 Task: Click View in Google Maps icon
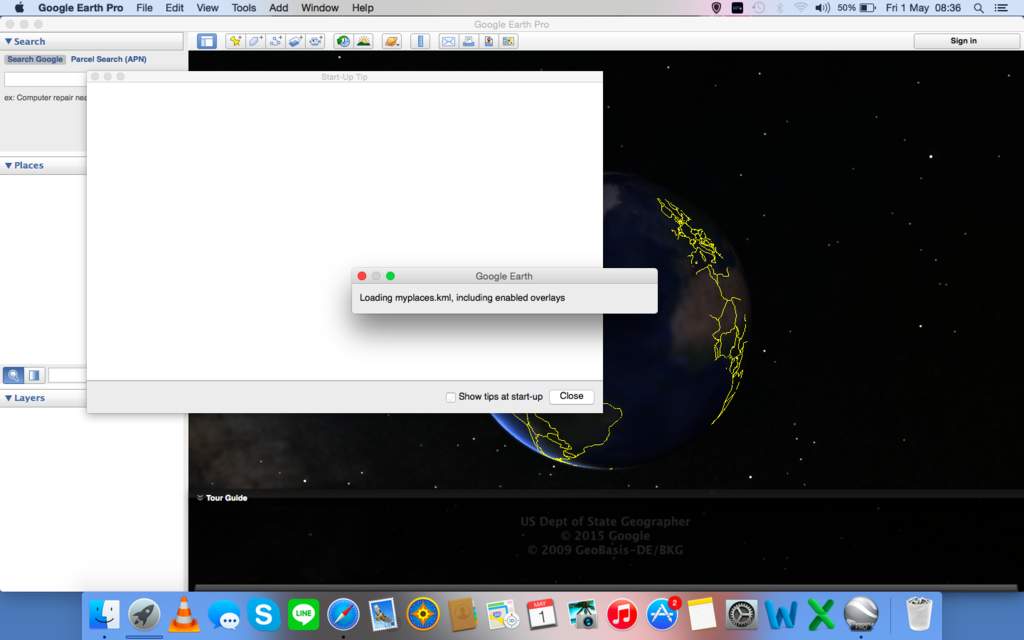[x=509, y=41]
